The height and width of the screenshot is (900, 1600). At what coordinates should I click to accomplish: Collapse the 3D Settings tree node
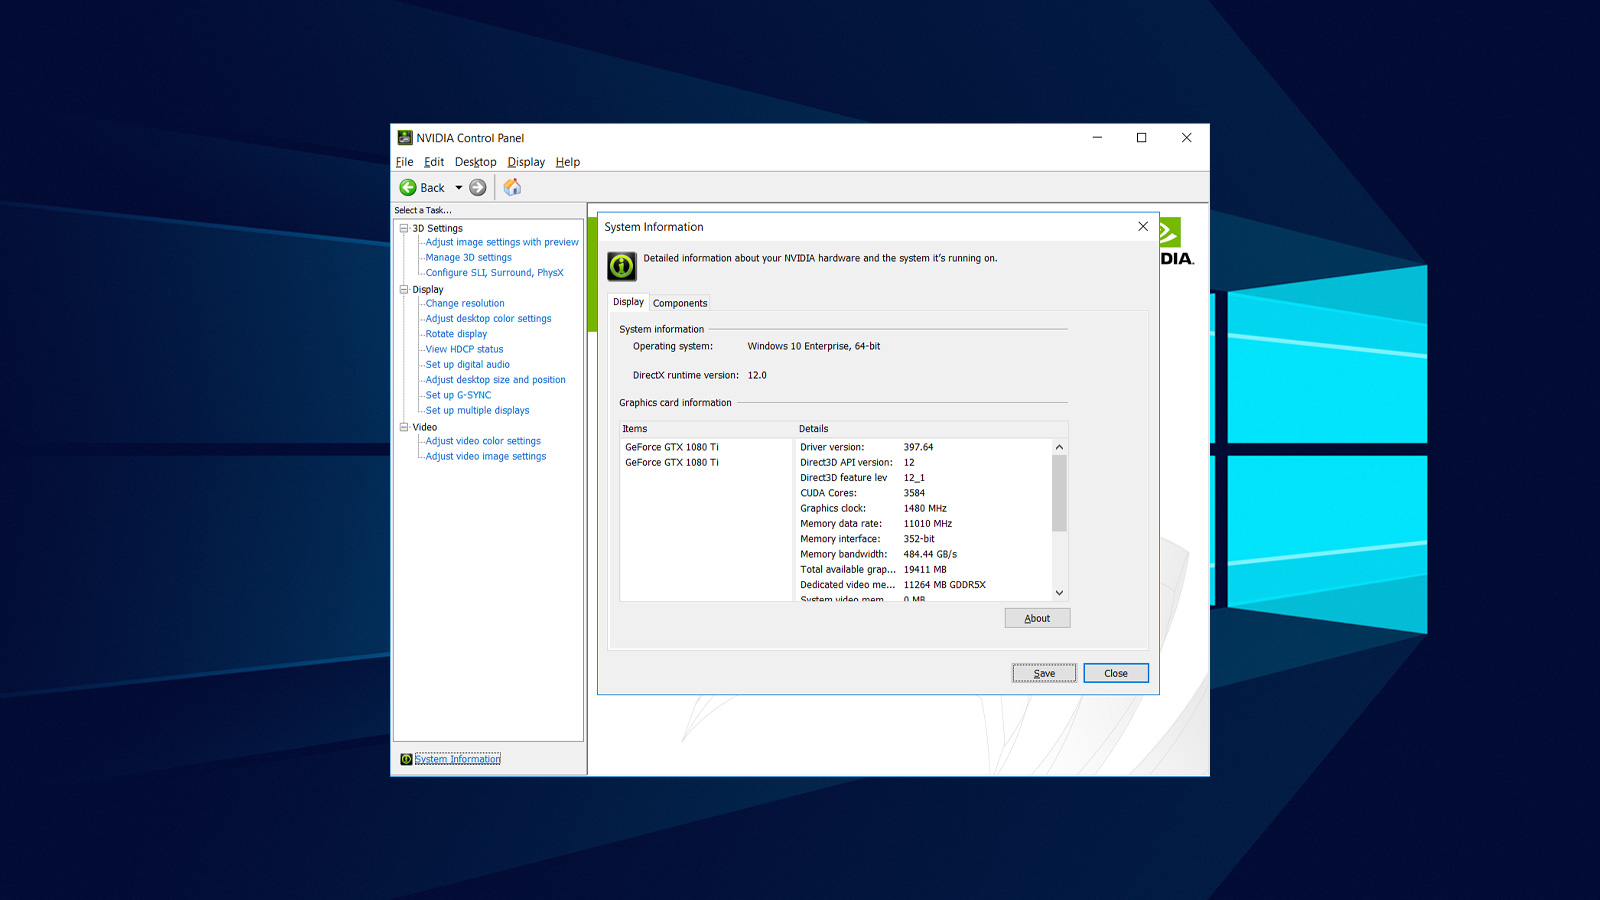[x=404, y=228]
